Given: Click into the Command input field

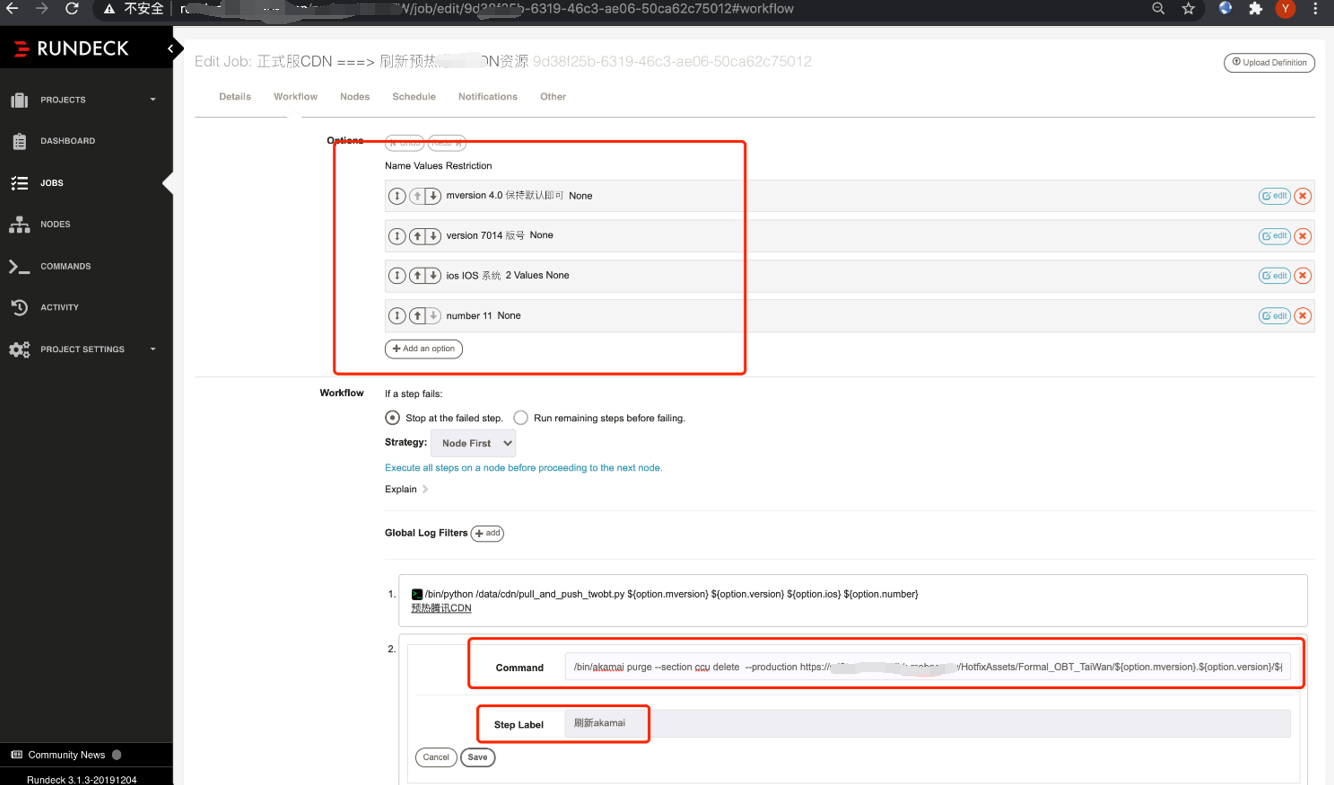Looking at the screenshot, I should tap(927, 667).
